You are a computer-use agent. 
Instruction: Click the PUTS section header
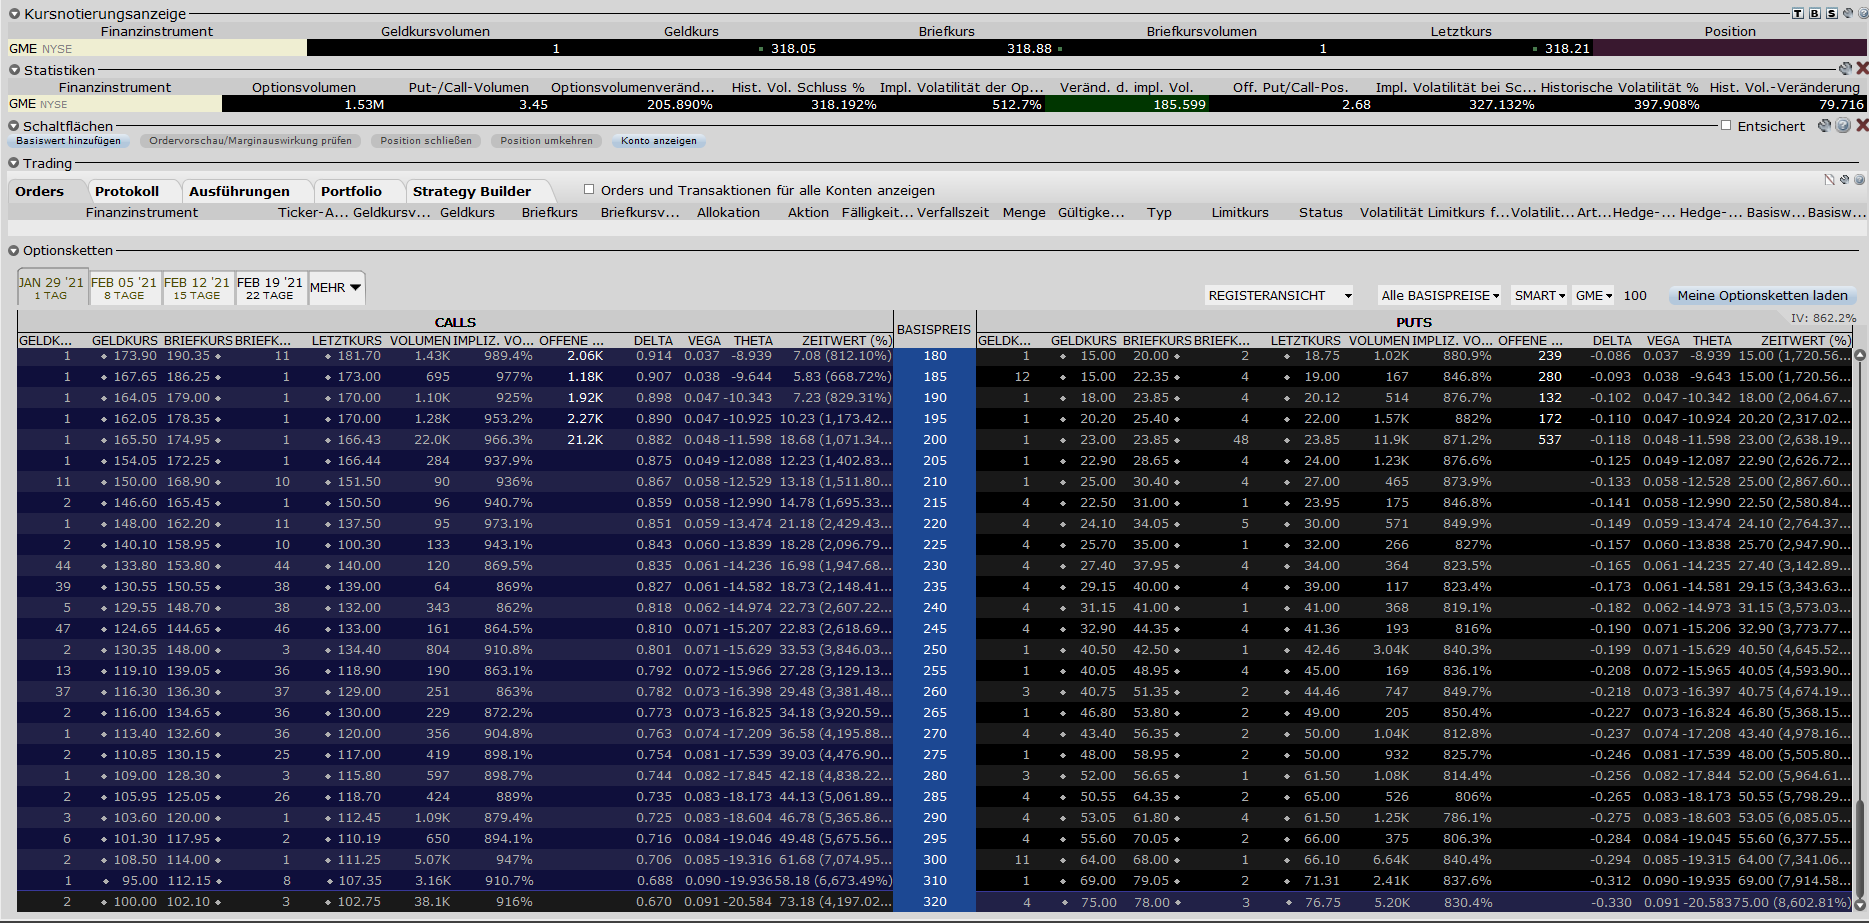tap(1414, 322)
